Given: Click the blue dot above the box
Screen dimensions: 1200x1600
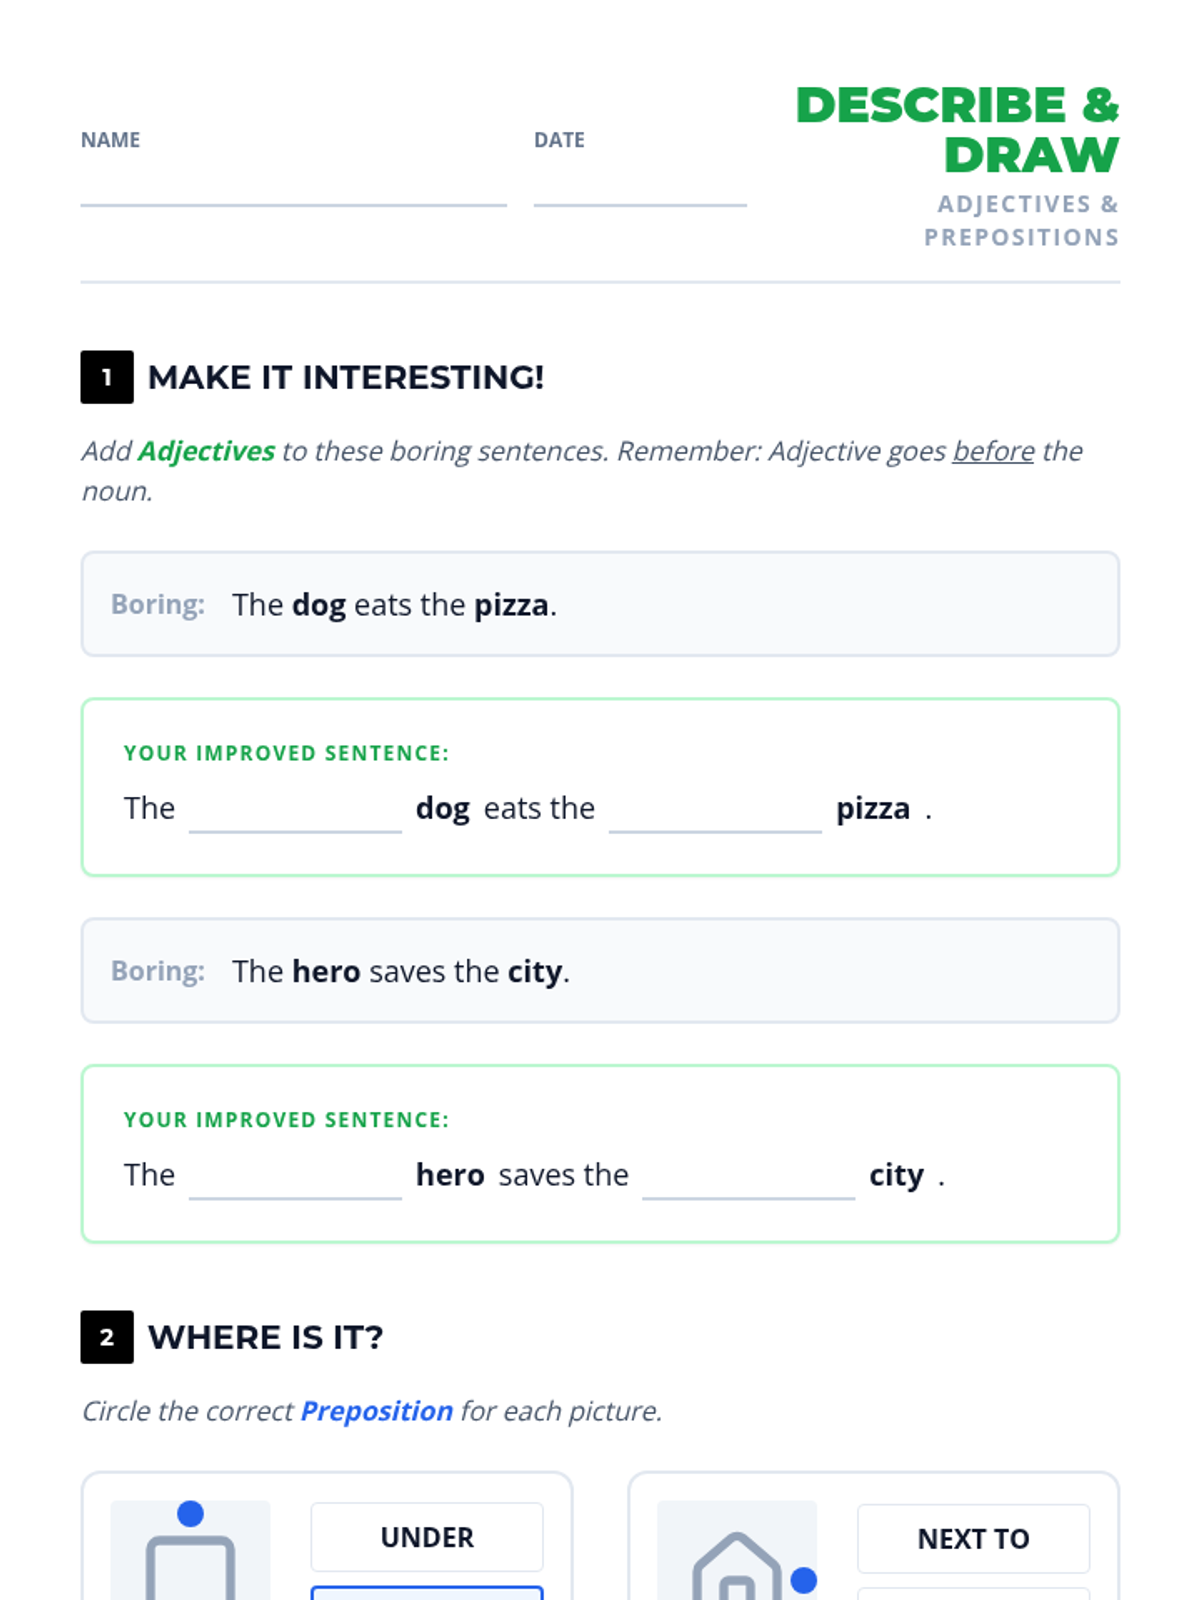Looking at the screenshot, I should click(190, 1514).
